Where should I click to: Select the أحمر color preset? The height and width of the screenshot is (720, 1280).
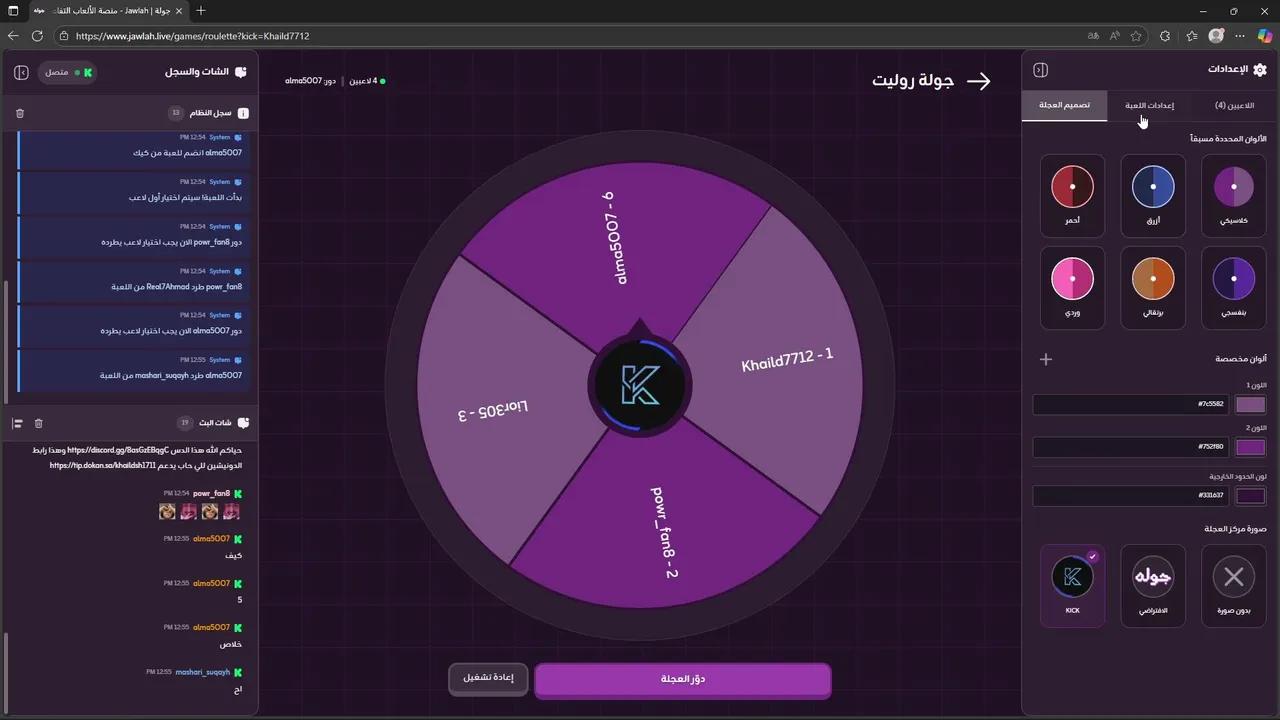(x=1072, y=196)
